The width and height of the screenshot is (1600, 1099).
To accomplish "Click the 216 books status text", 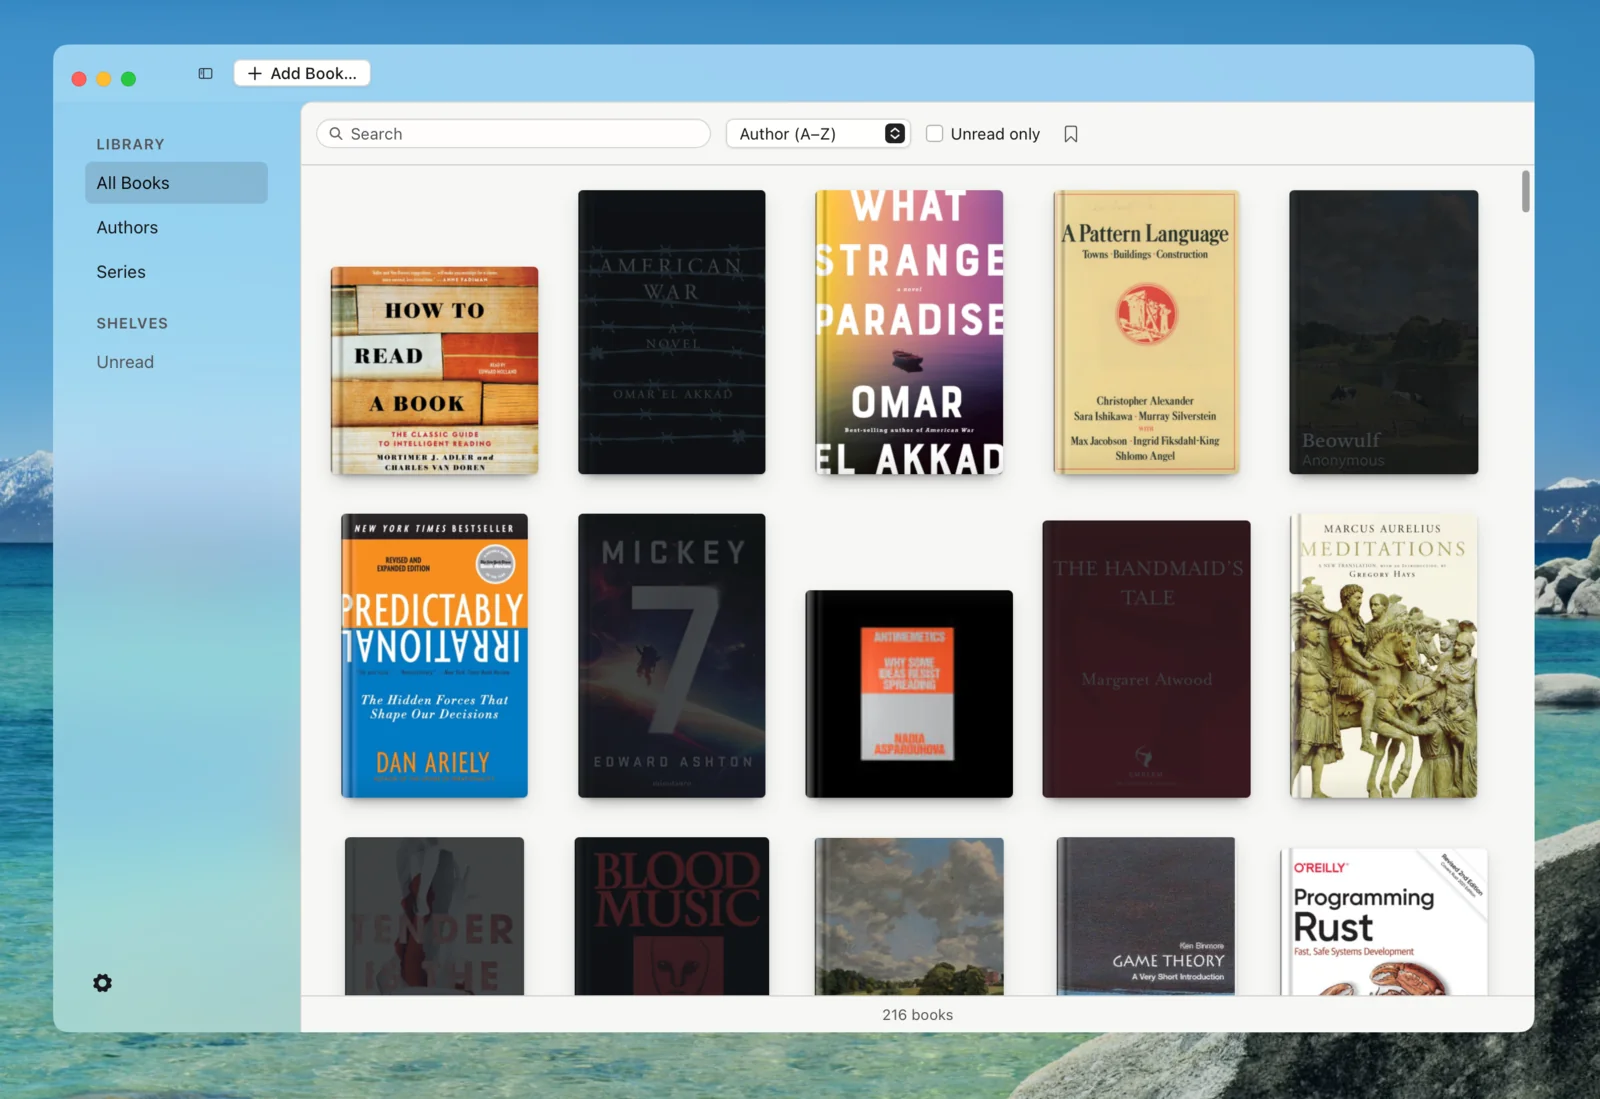I will pos(917,1015).
